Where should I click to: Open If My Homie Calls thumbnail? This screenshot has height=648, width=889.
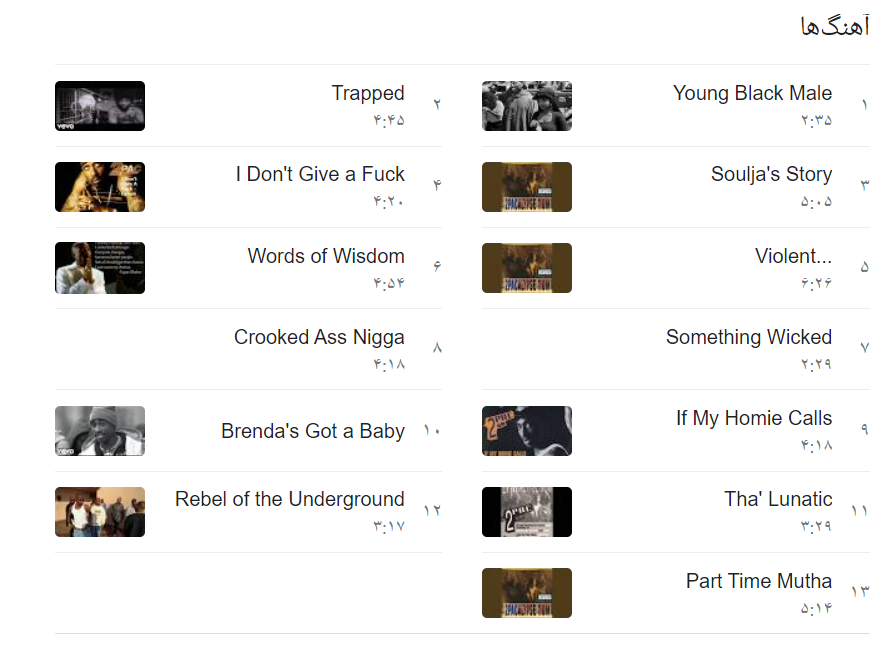pyautogui.click(x=526, y=431)
